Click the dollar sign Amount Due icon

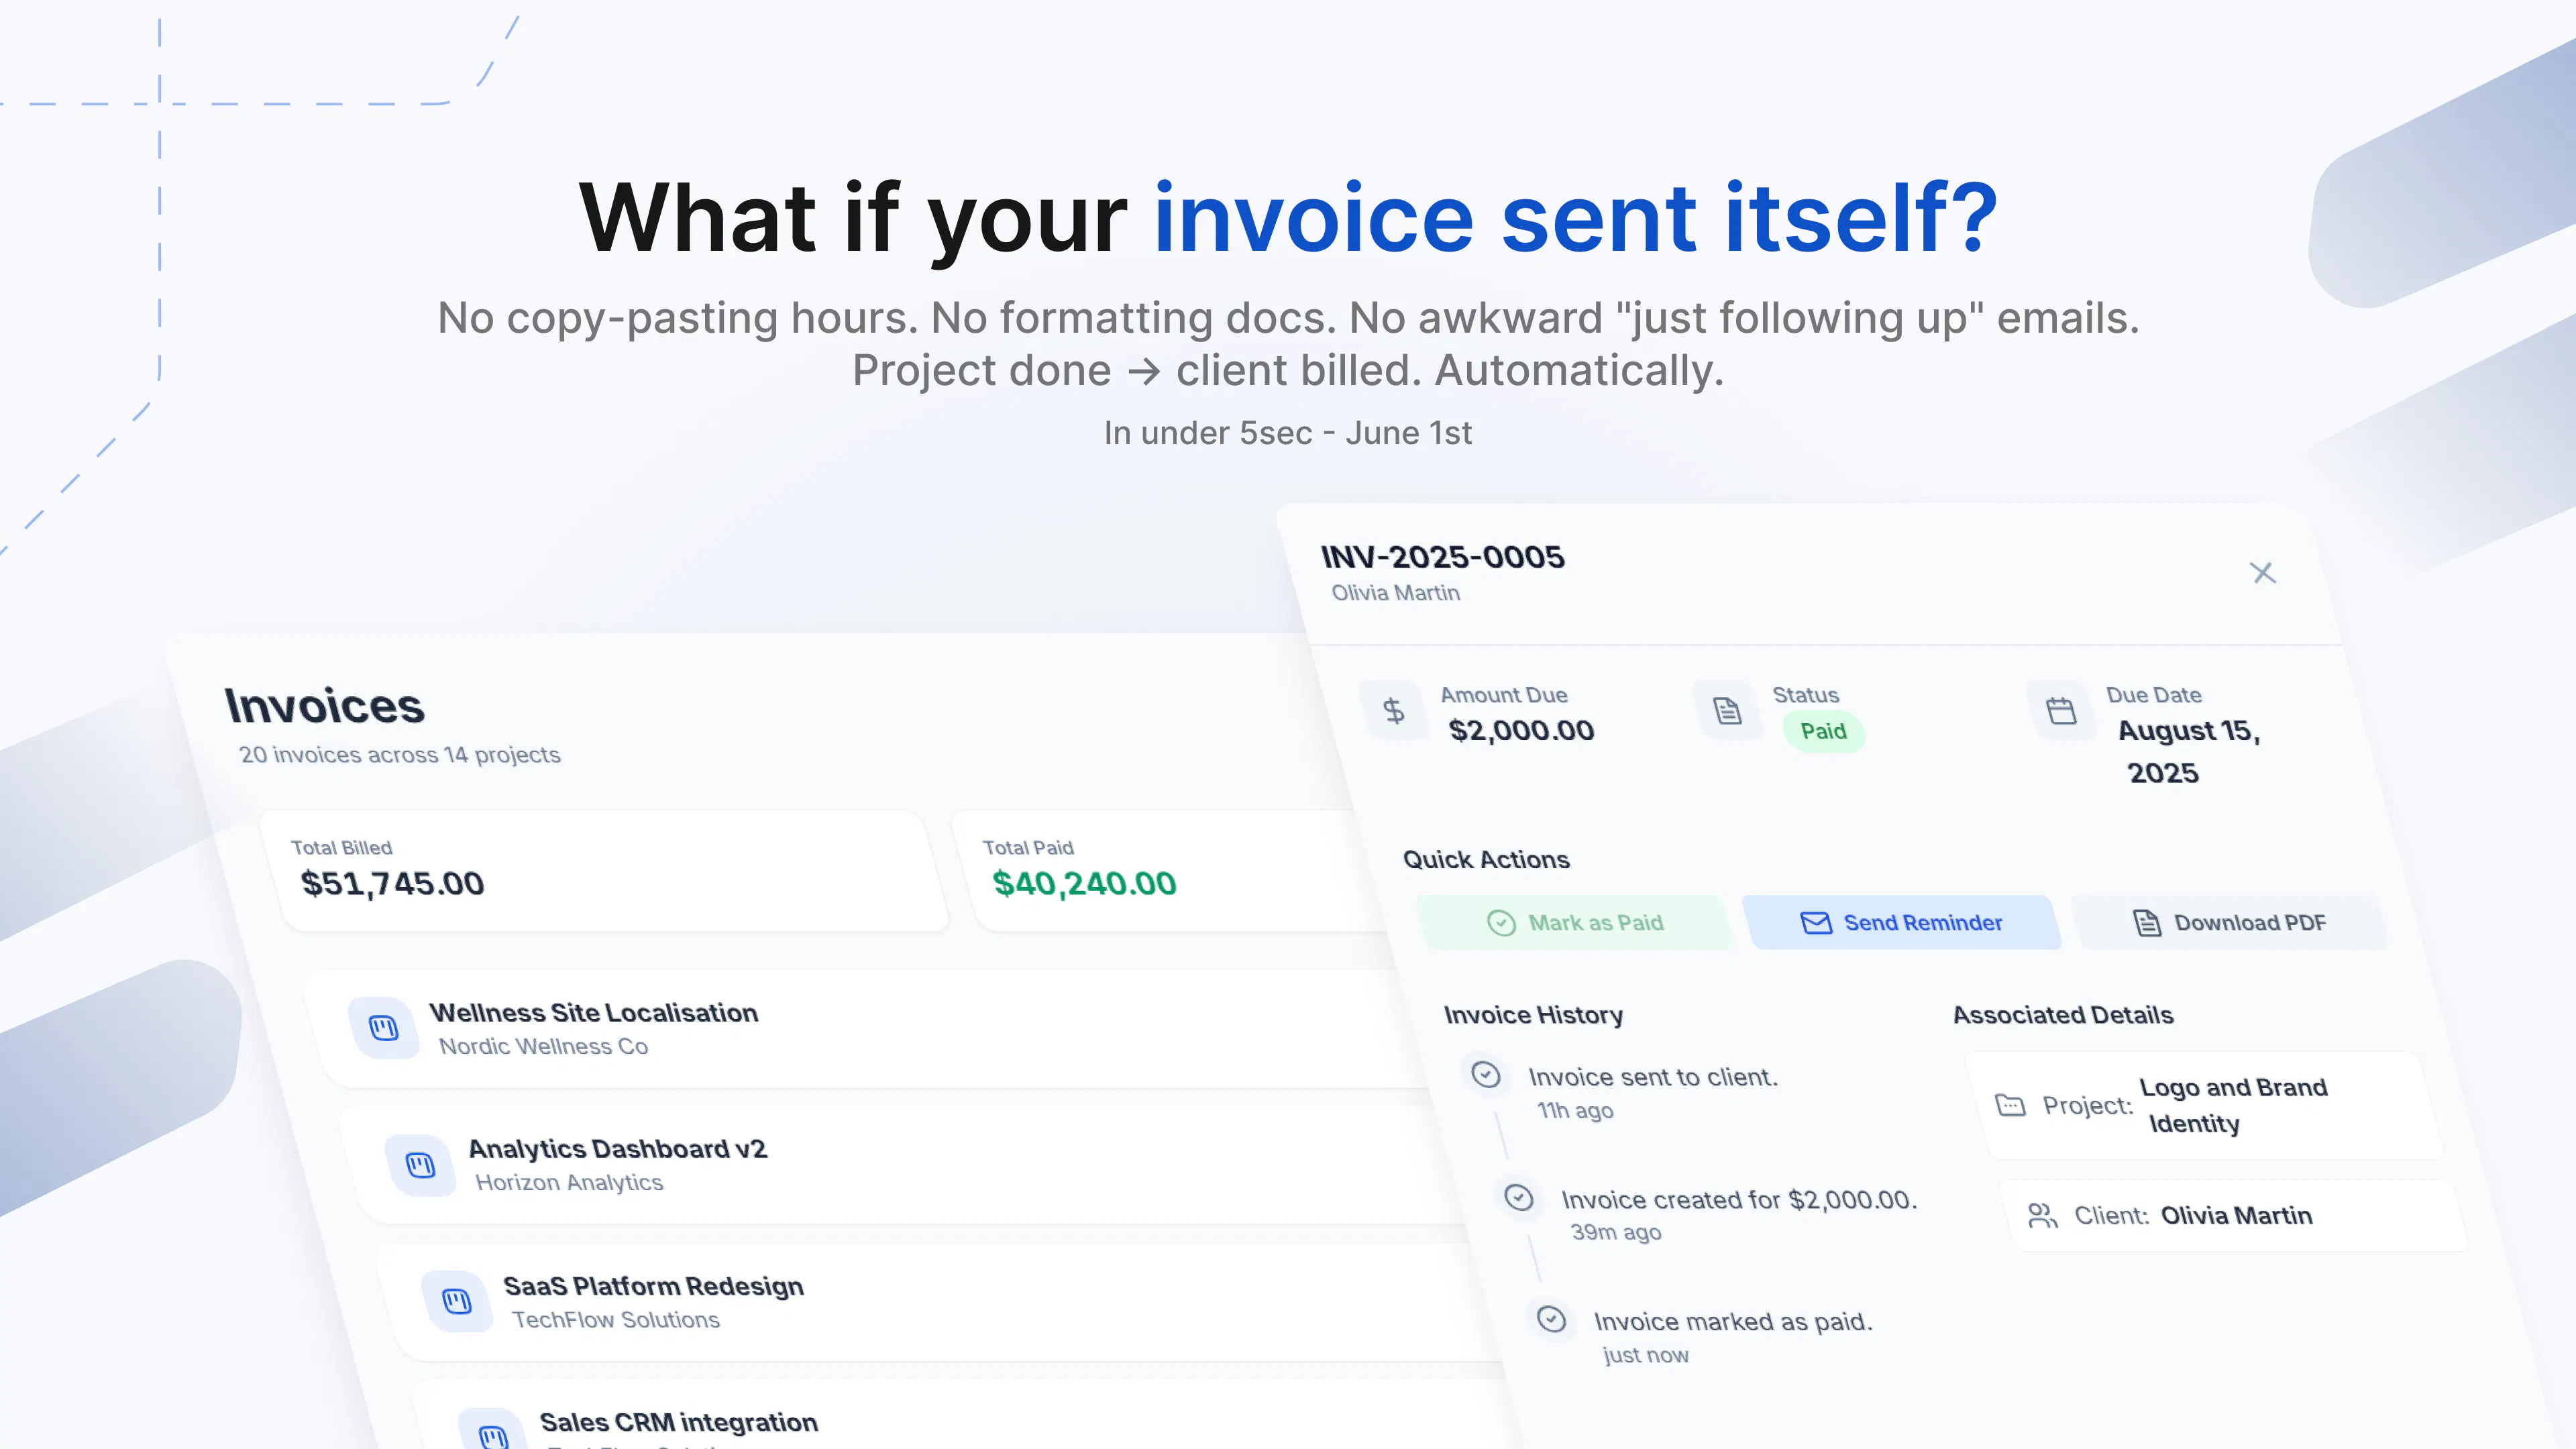(x=1393, y=710)
